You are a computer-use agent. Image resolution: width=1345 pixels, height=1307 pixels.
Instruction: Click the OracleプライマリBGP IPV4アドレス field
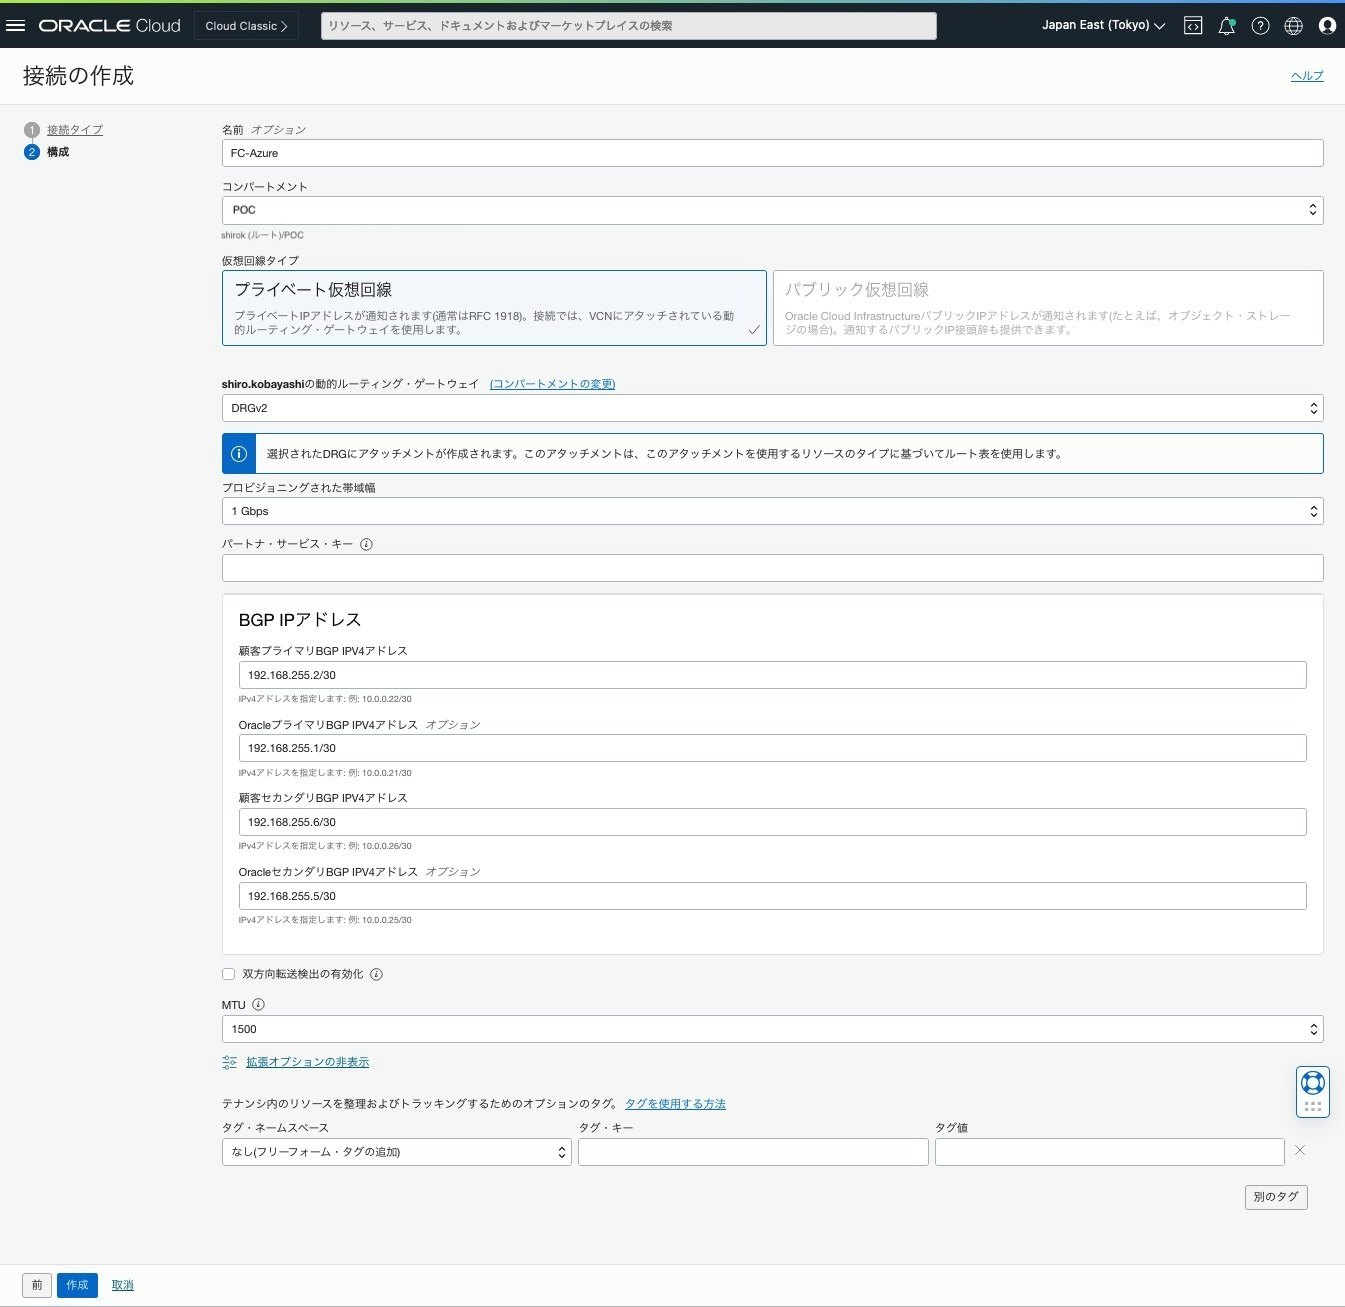point(772,748)
